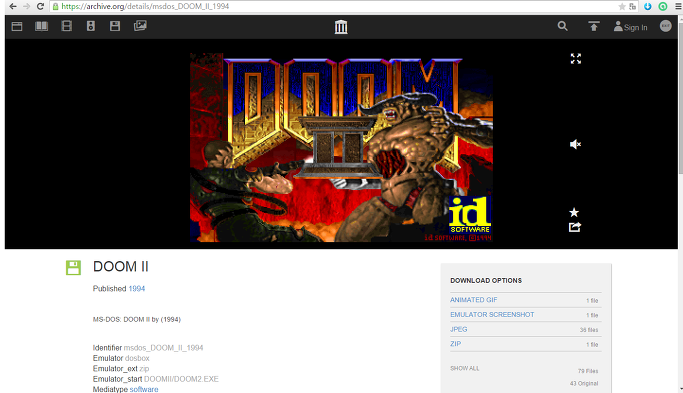
Task: Toggle emulator mute speaker icon
Action: [575, 144]
